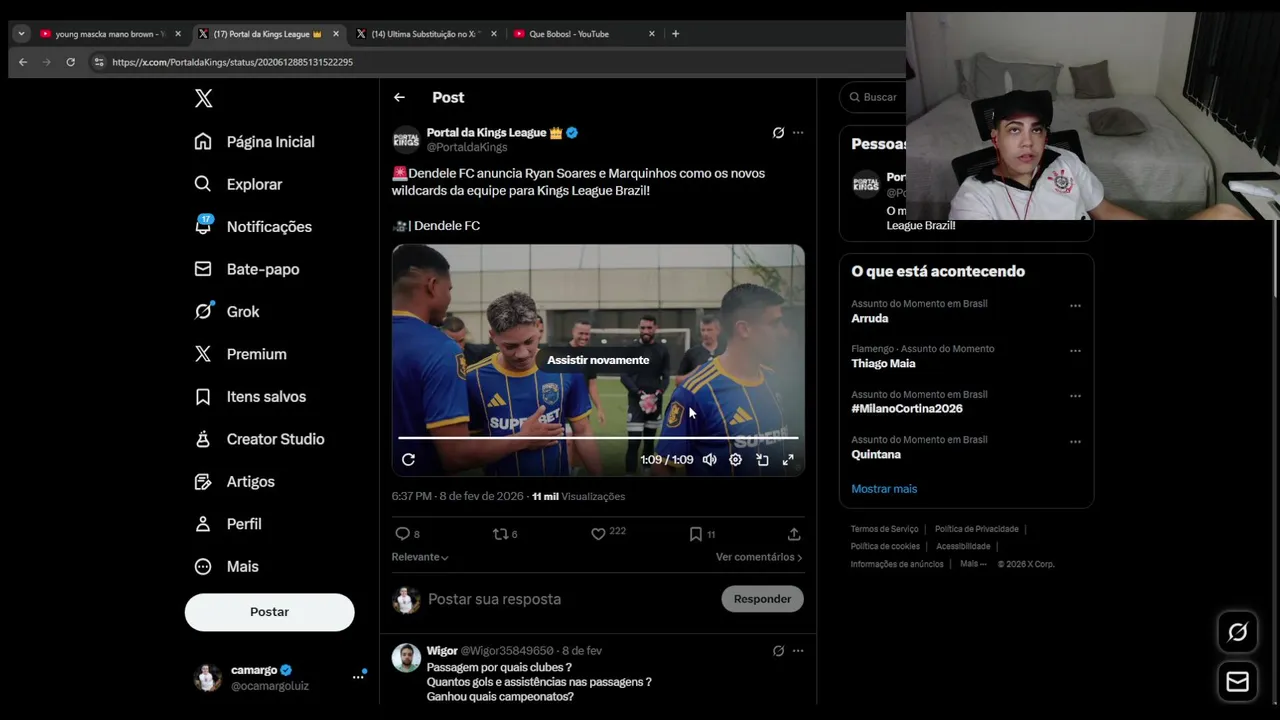This screenshot has width=1280, height=720.
Task: Expand Mais footer menu
Action: (973, 564)
